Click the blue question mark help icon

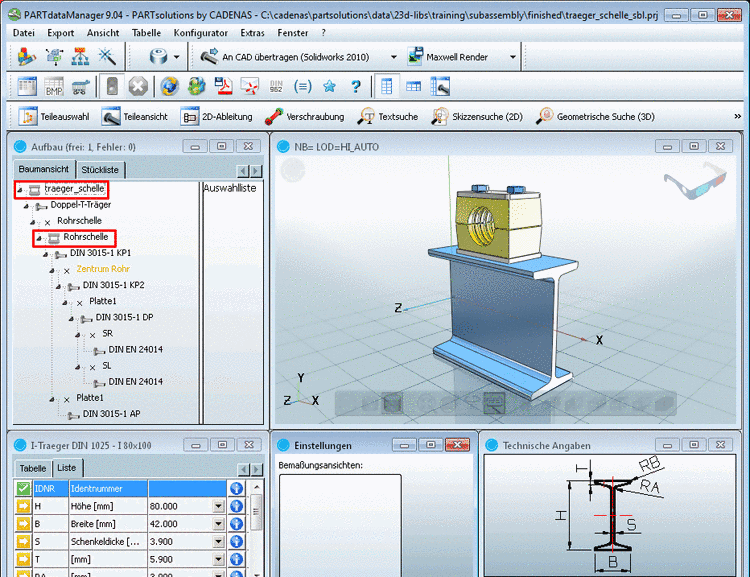coord(356,87)
